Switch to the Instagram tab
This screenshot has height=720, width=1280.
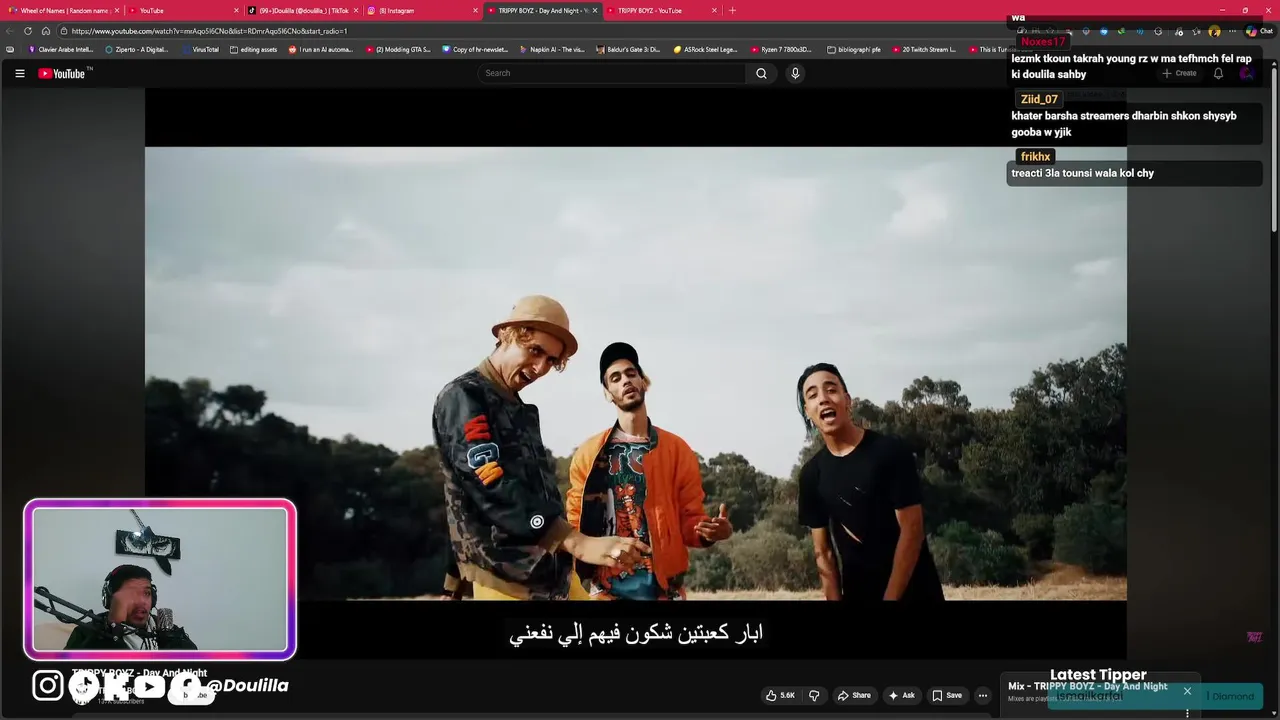click(420, 10)
